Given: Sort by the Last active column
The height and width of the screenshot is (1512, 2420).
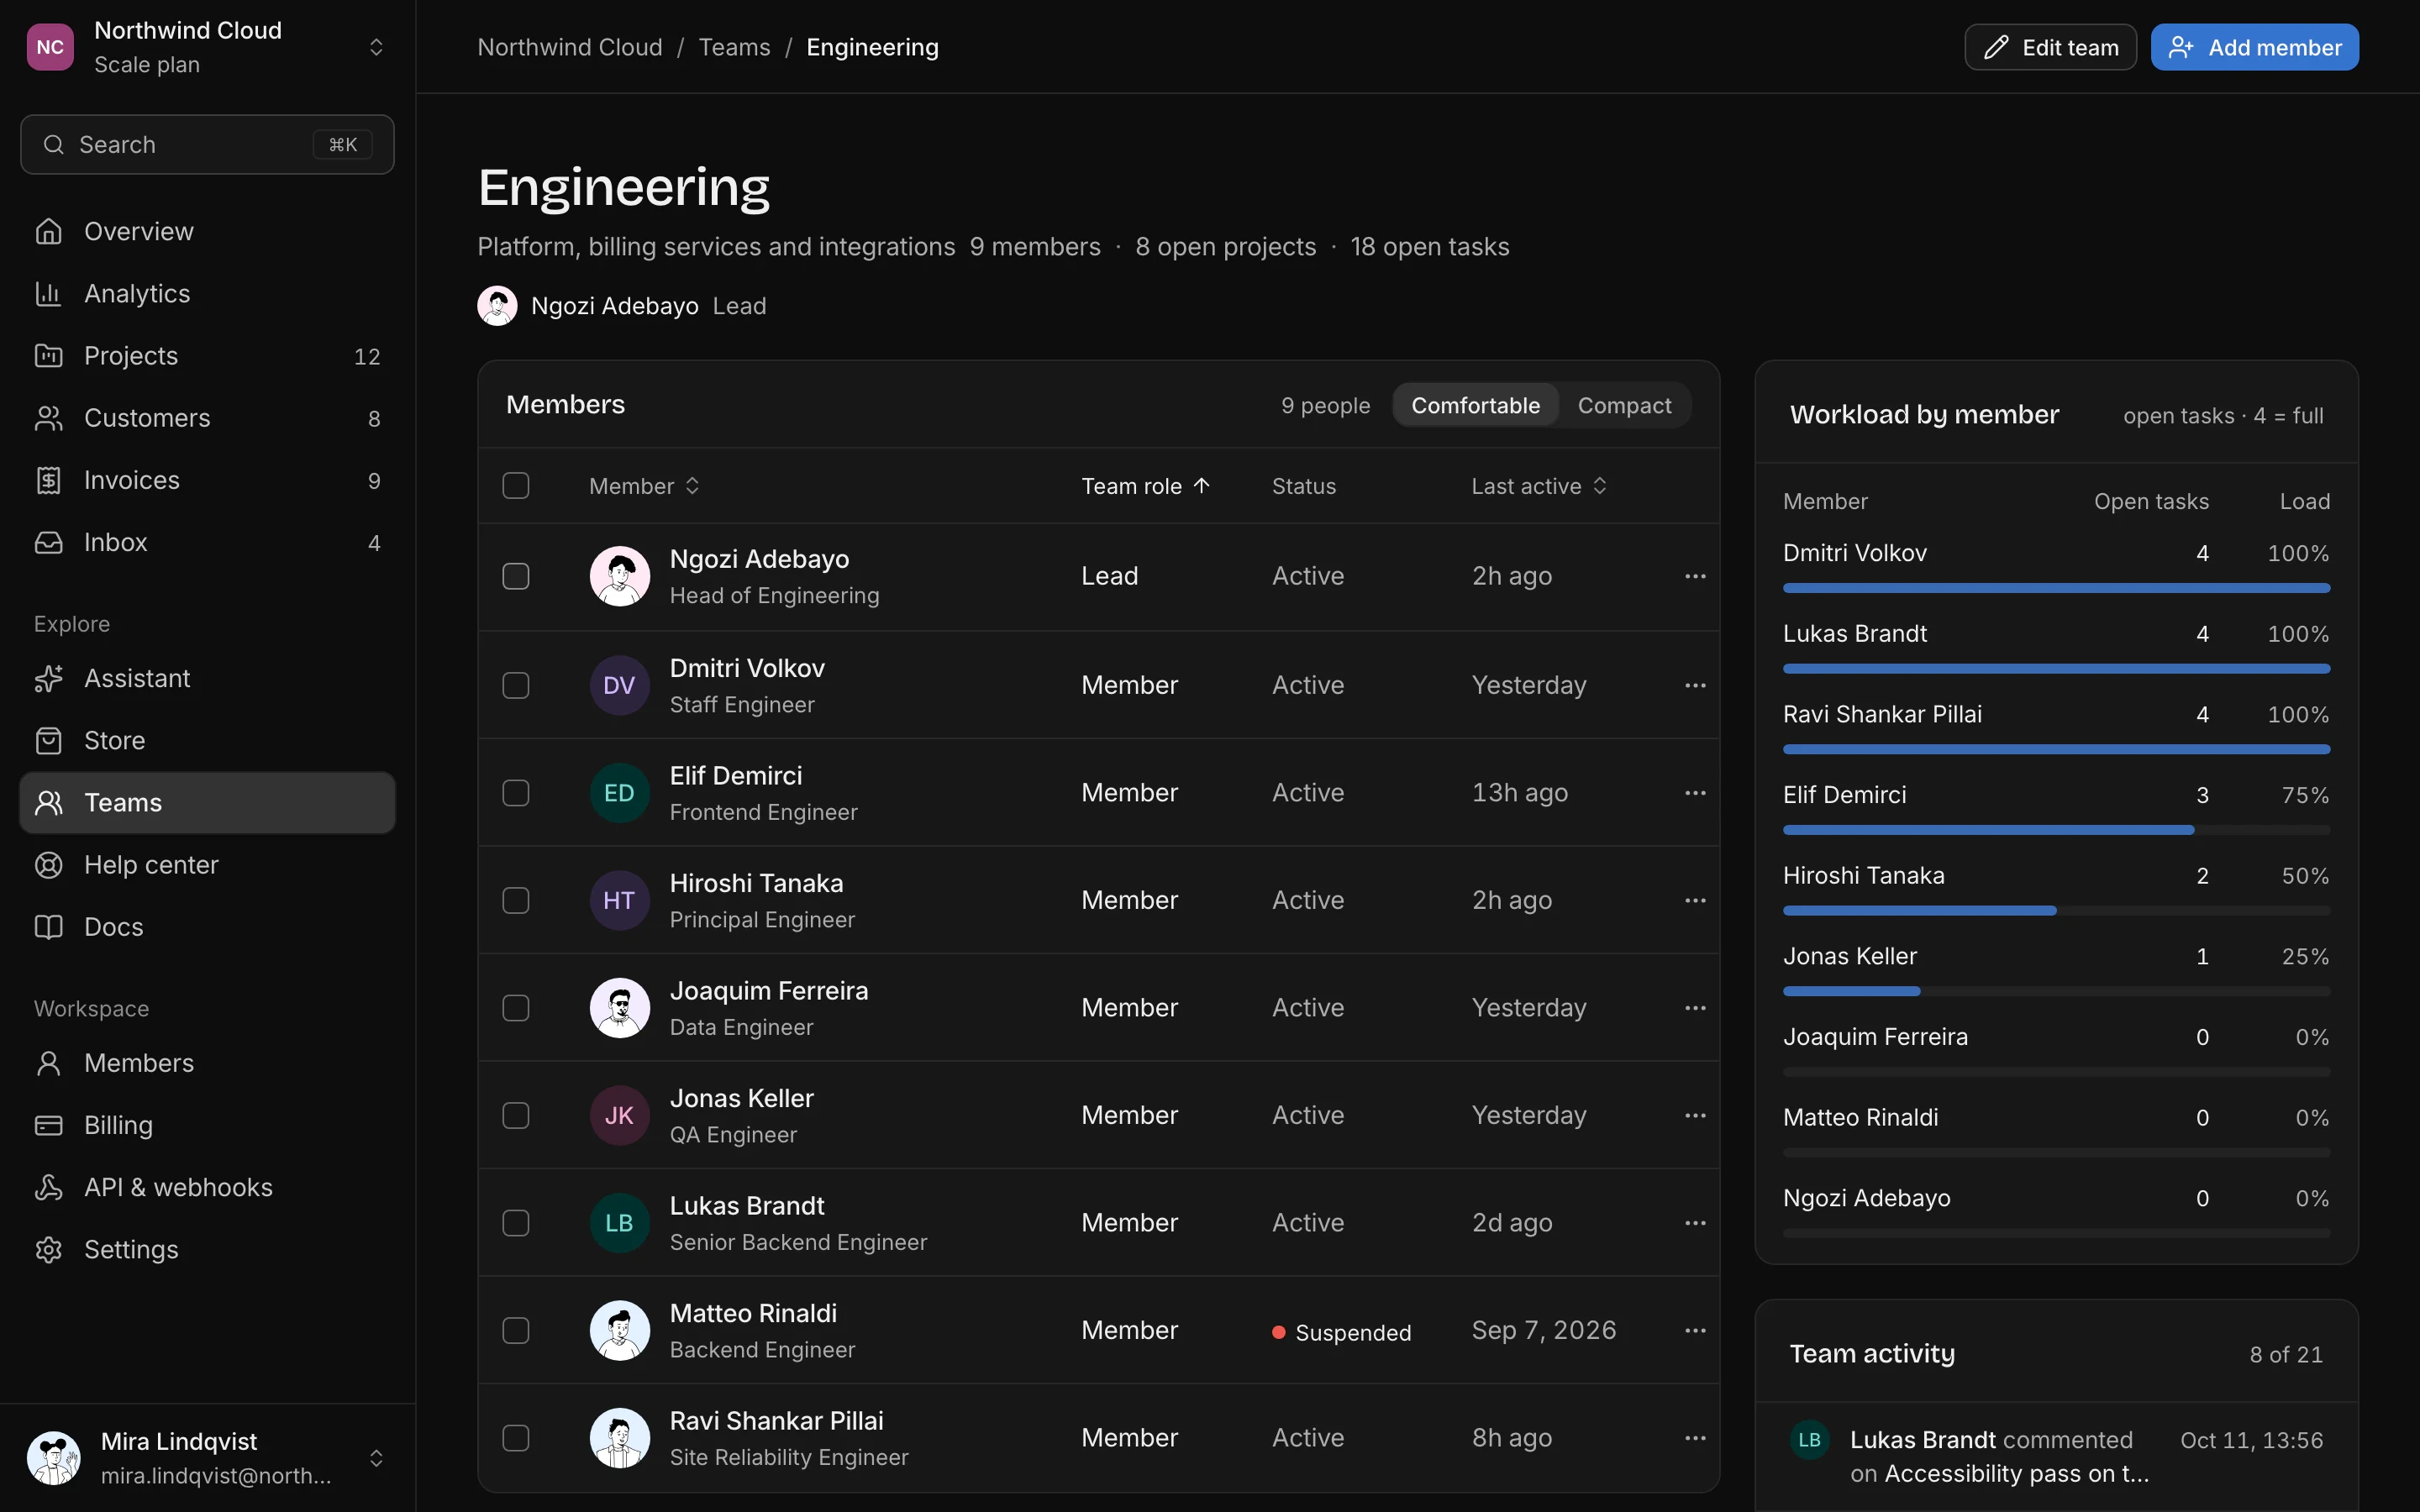Looking at the screenshot, I should pyautogui.click(x=1539, y=486).
